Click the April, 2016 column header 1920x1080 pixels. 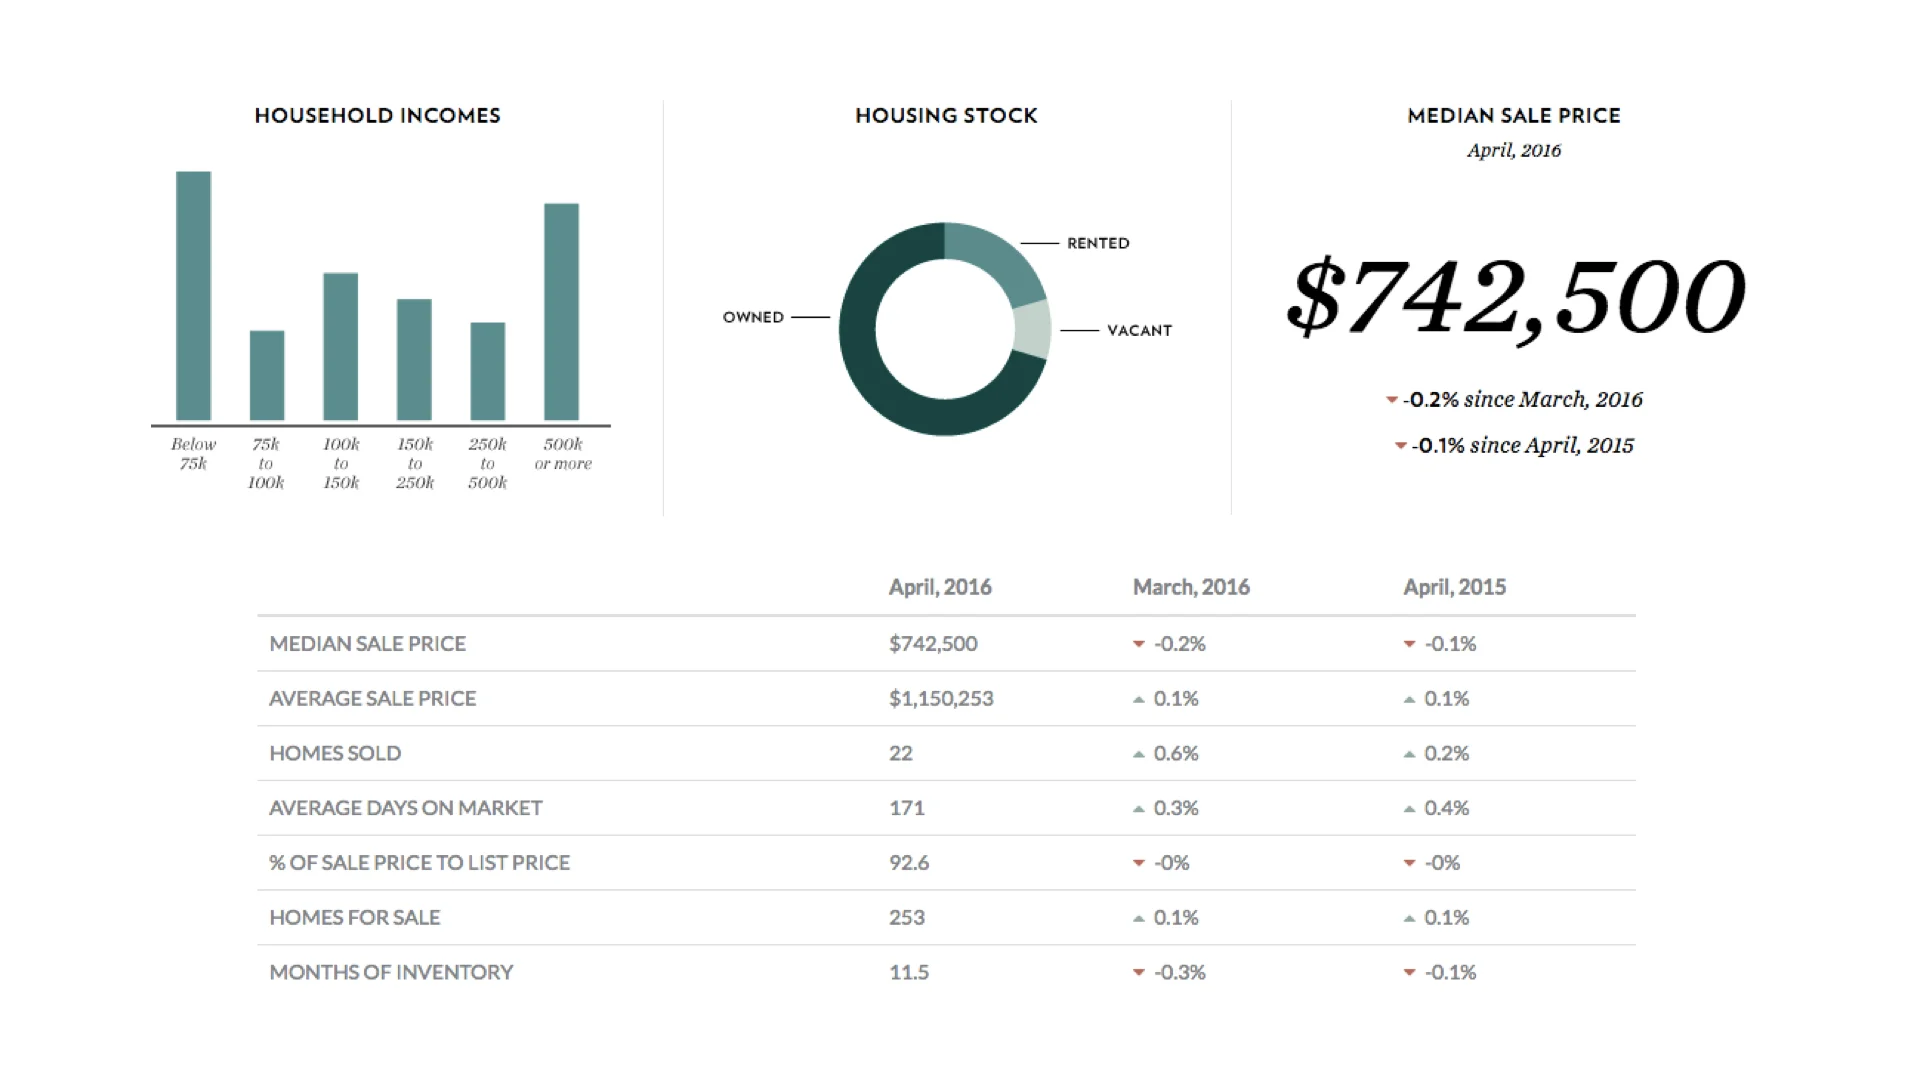939,587
